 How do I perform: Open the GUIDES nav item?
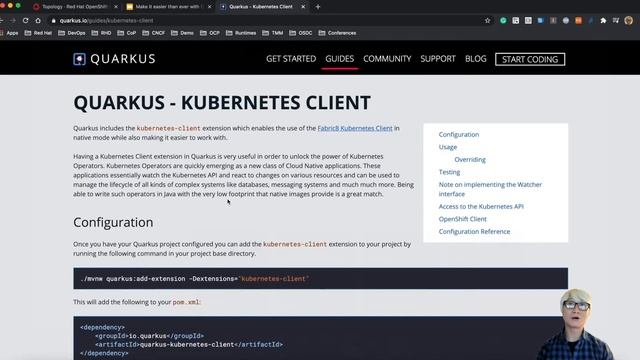coord(340,59)
